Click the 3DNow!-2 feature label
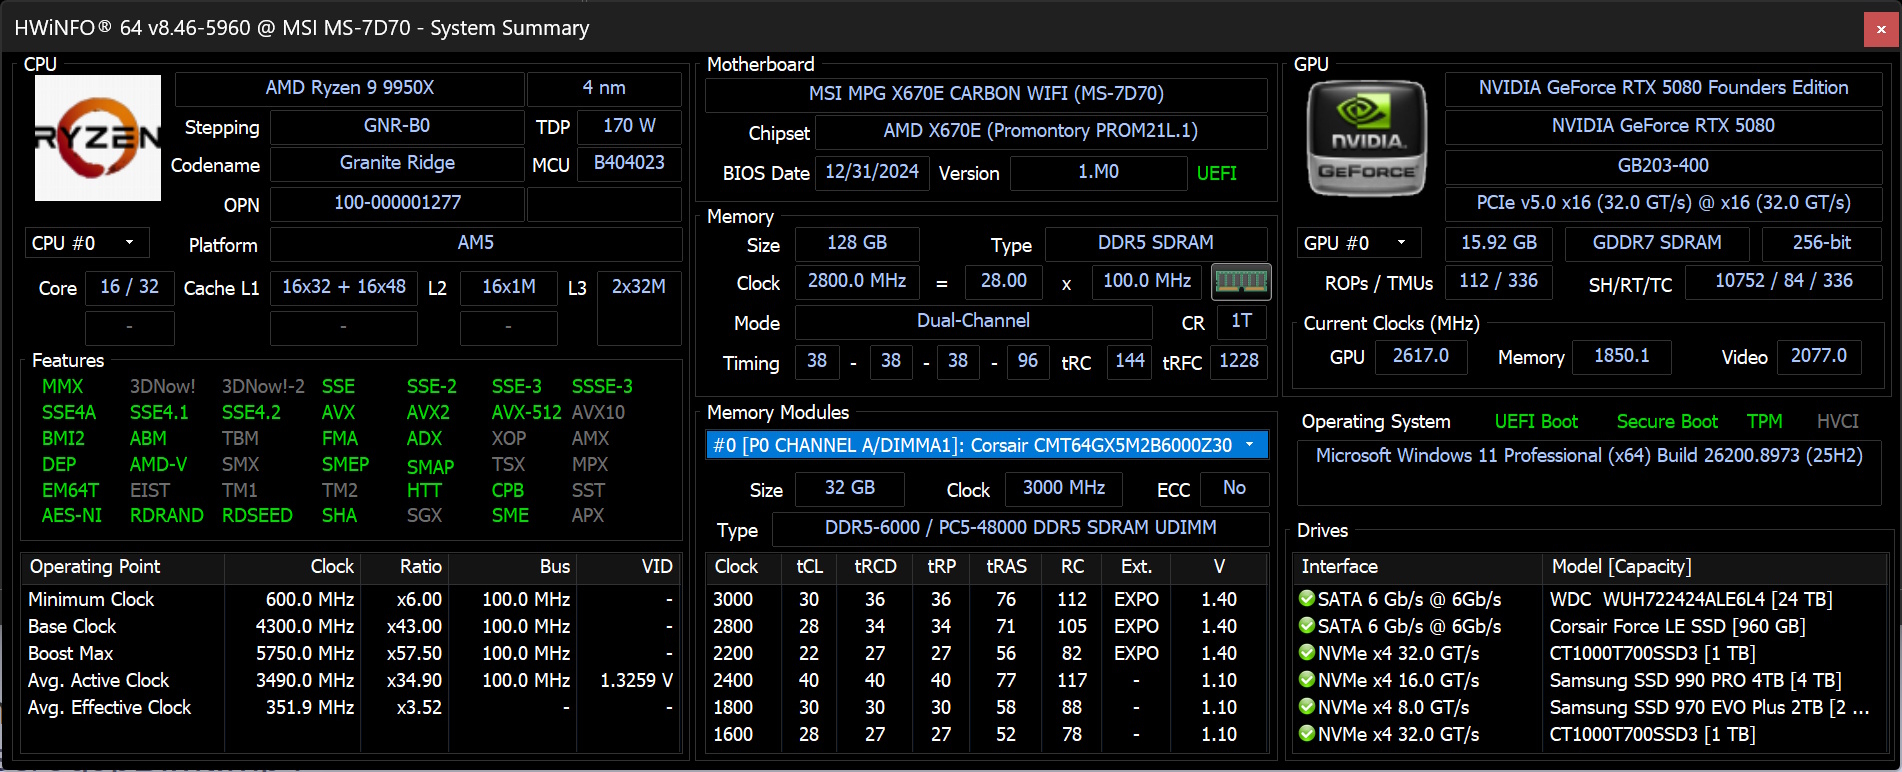The width and height of the screenshot is (1902, 772). pos(263,386)
